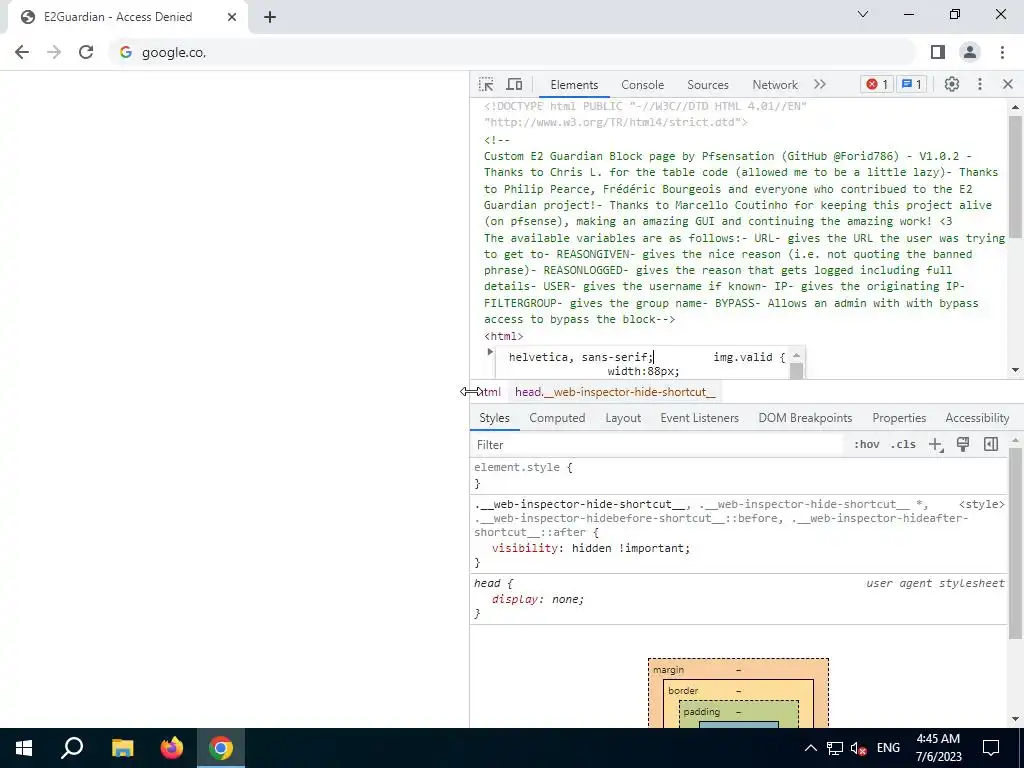Viewport: 1024px width, 768px height.
Task: Go back with browser back arrow
Action: coord(22,52)
